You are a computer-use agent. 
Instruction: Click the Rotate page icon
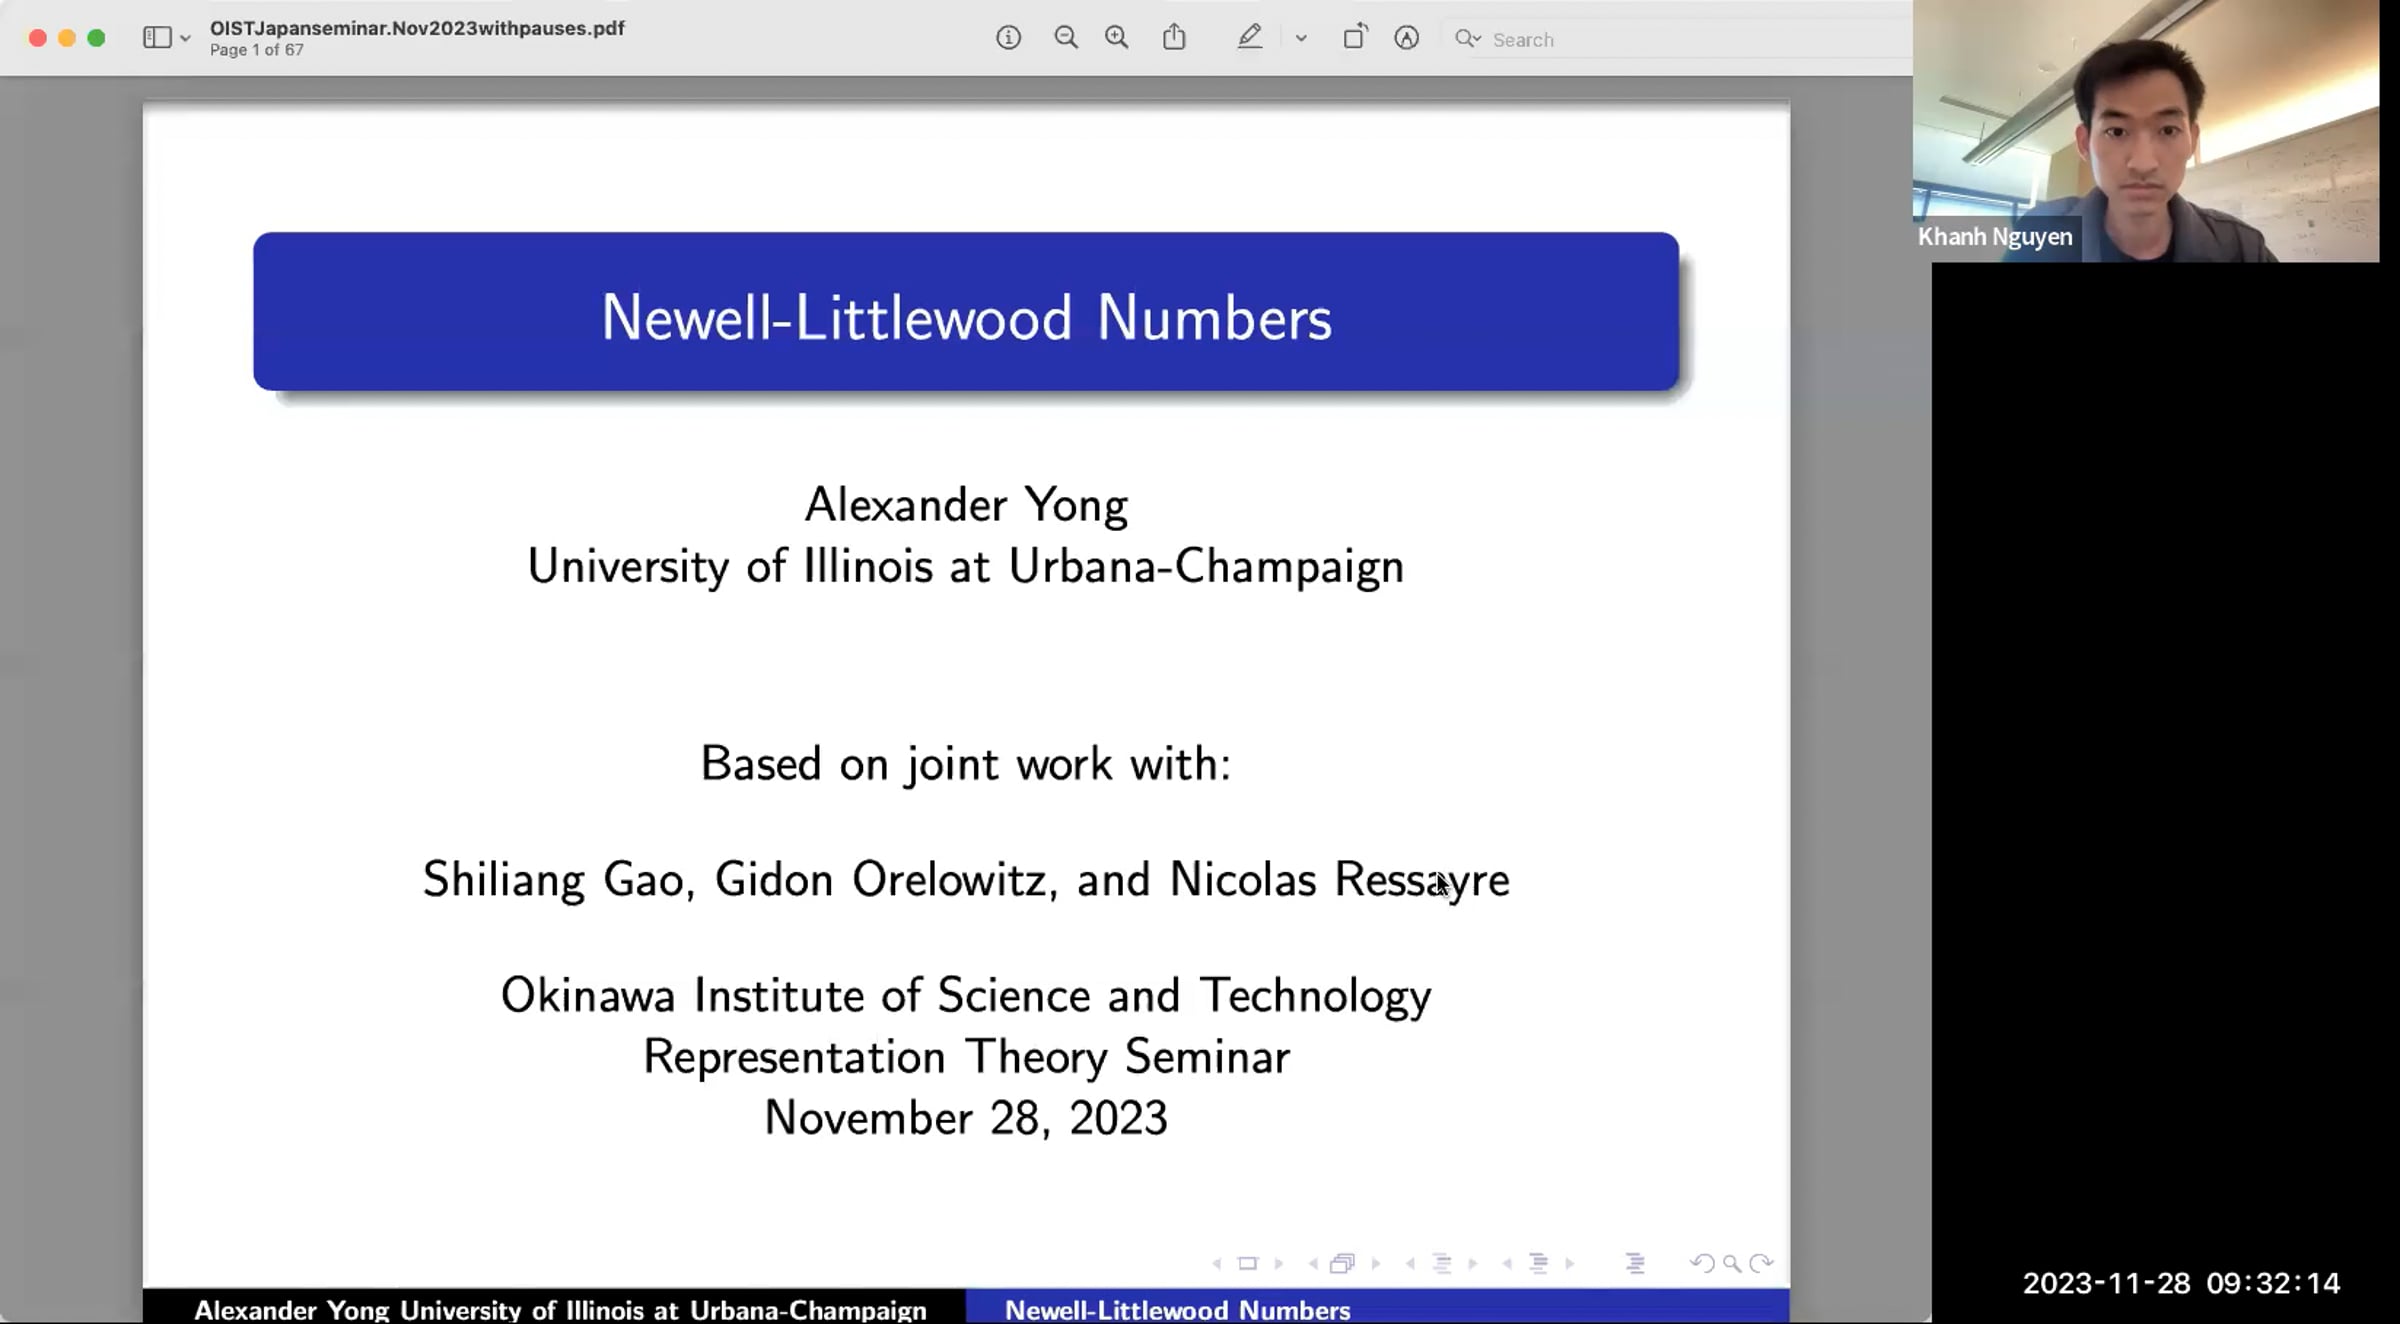point(1354,38)
